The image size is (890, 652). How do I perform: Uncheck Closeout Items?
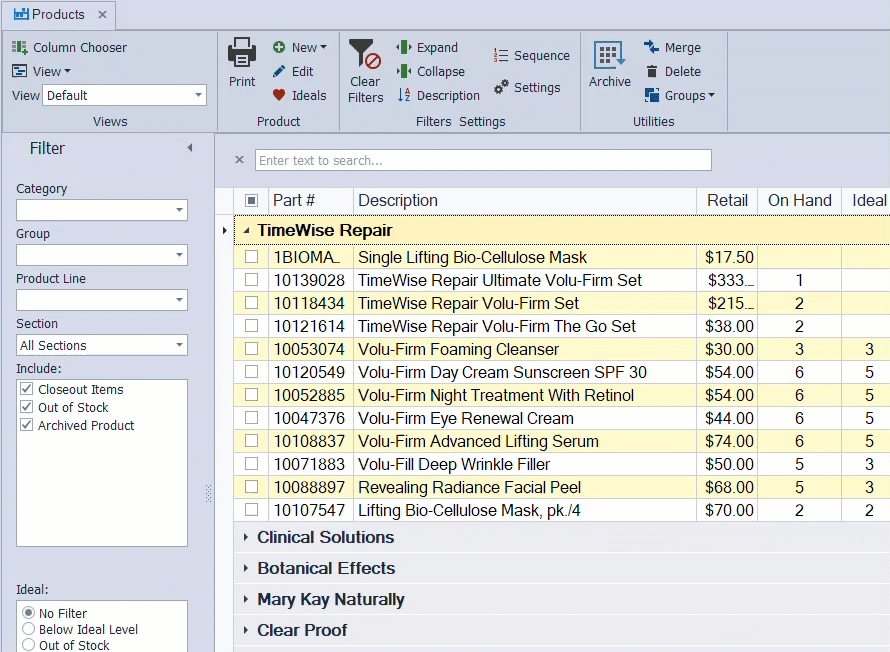(x=27, y=389)
